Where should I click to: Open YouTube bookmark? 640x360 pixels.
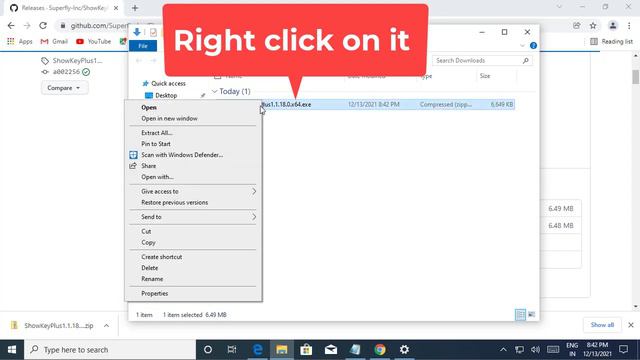point(93,41)
